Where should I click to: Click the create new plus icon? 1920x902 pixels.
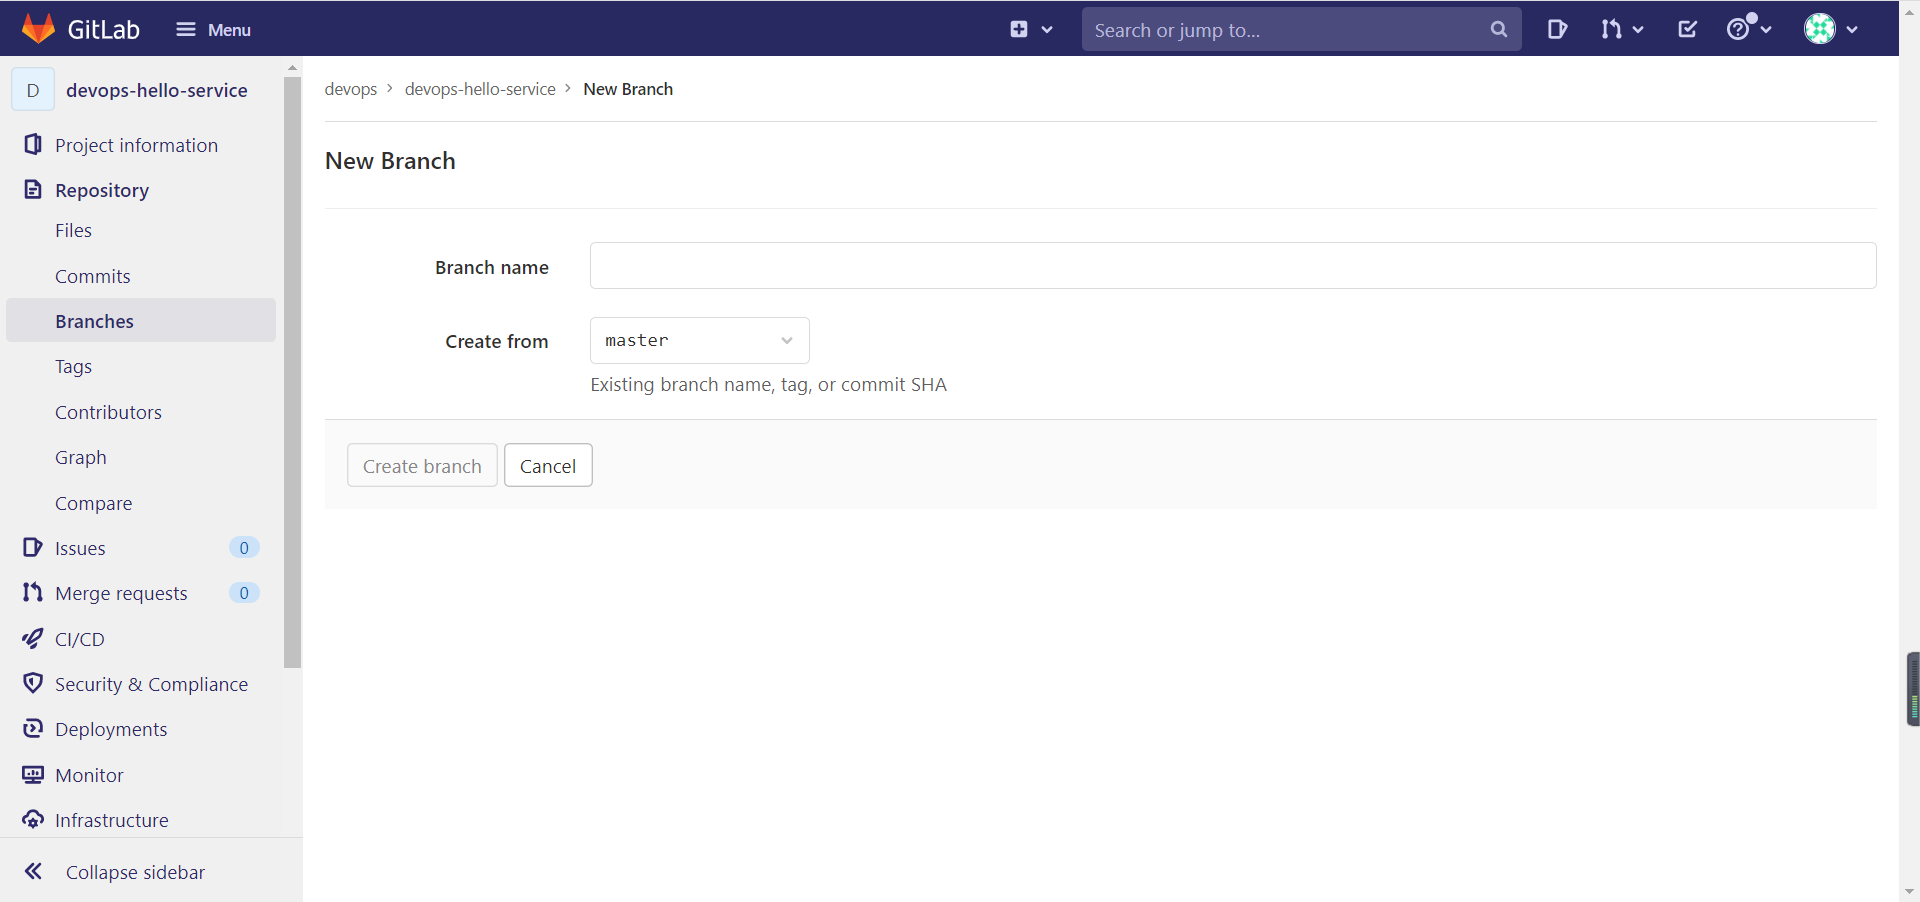1018,30
